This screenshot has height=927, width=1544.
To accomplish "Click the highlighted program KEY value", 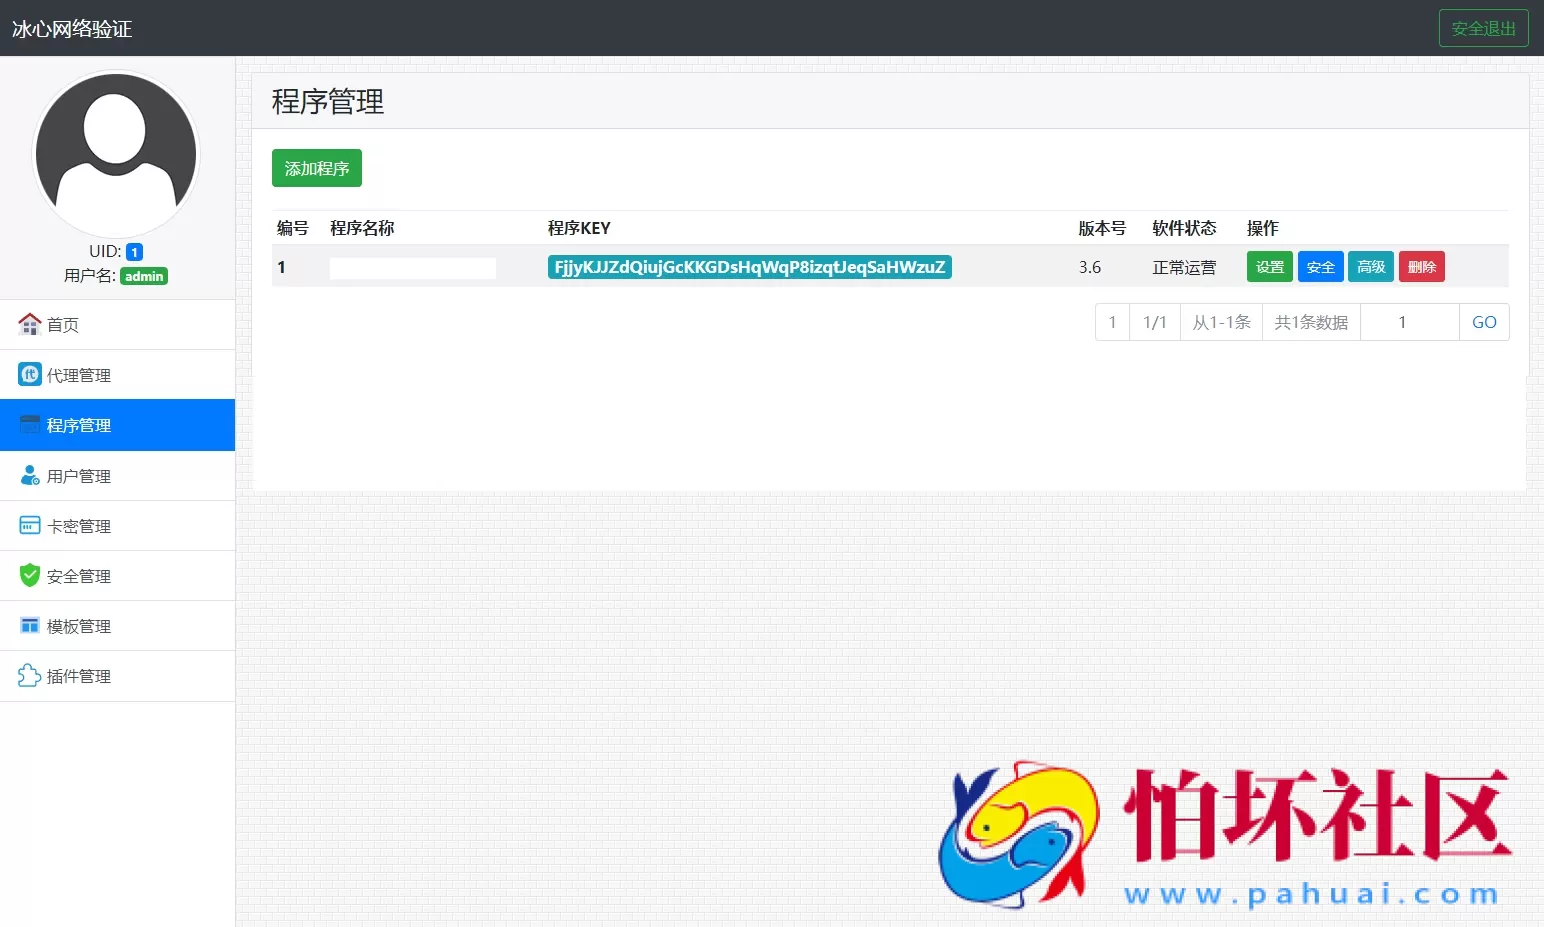I will pyautogui.click(x=748, y=267).
